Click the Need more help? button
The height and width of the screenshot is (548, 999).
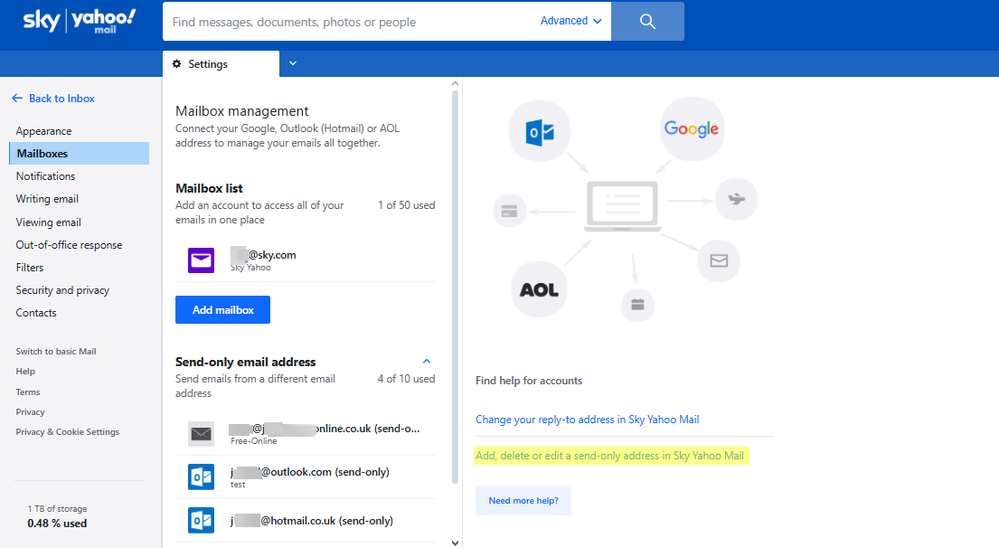tap(523, 500)
